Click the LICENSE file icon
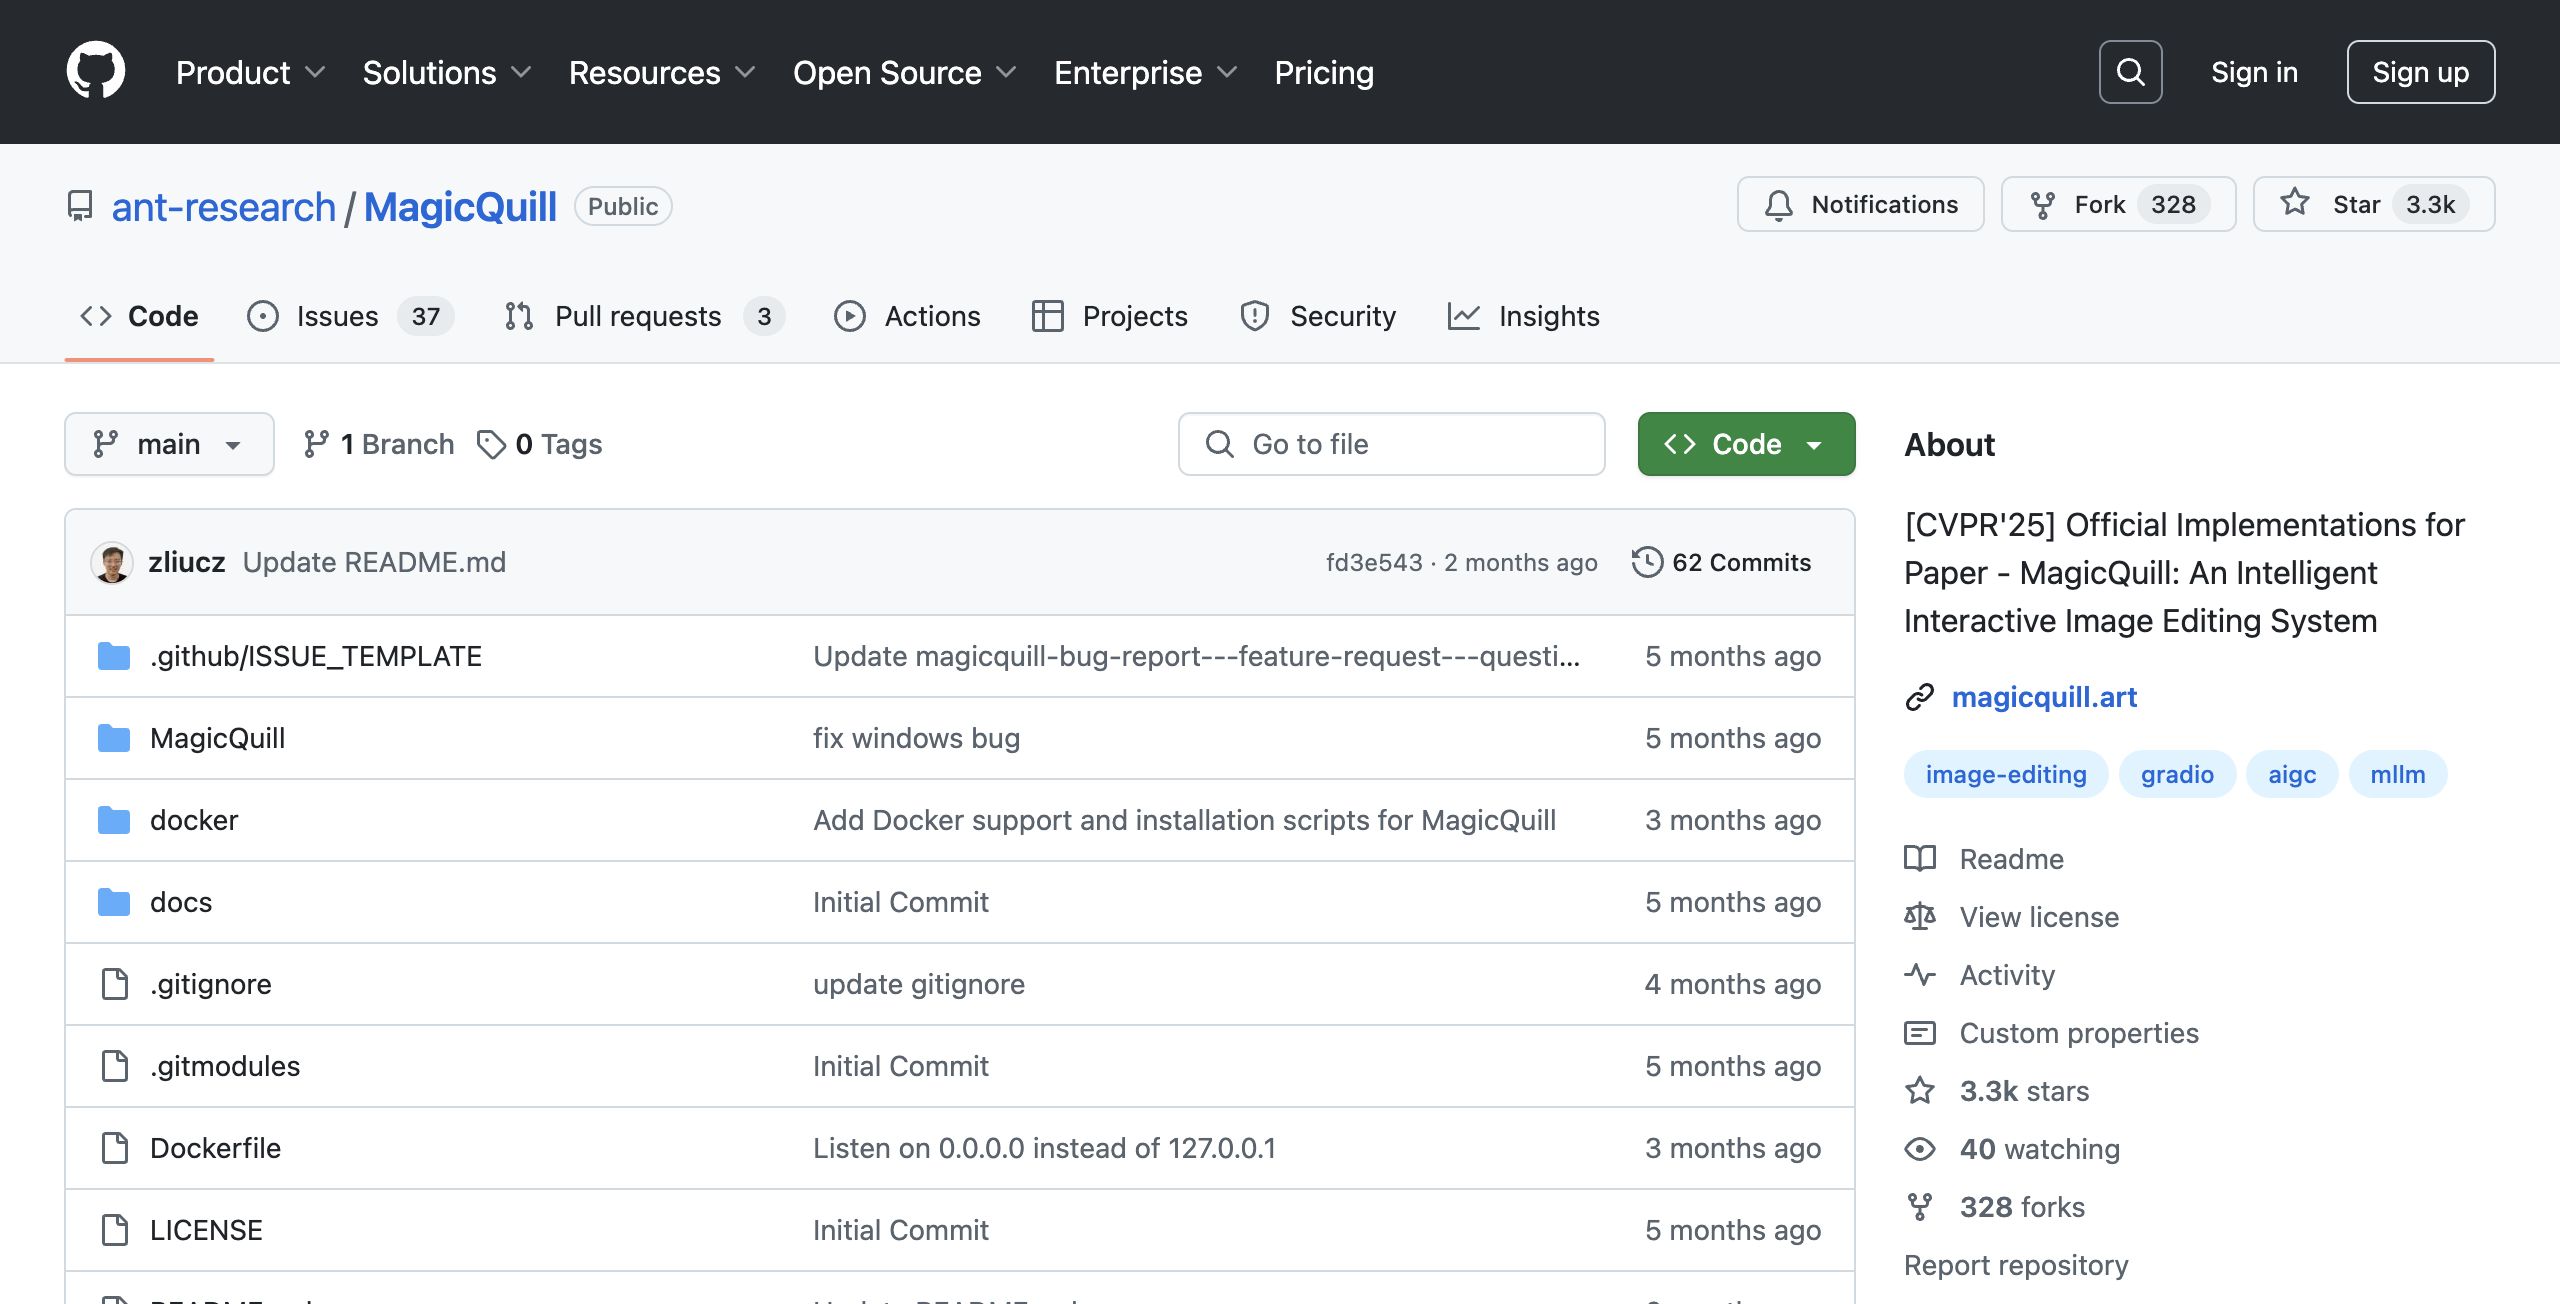2560x1304 pixels. pyautogui.click(x=115, y=1230)
